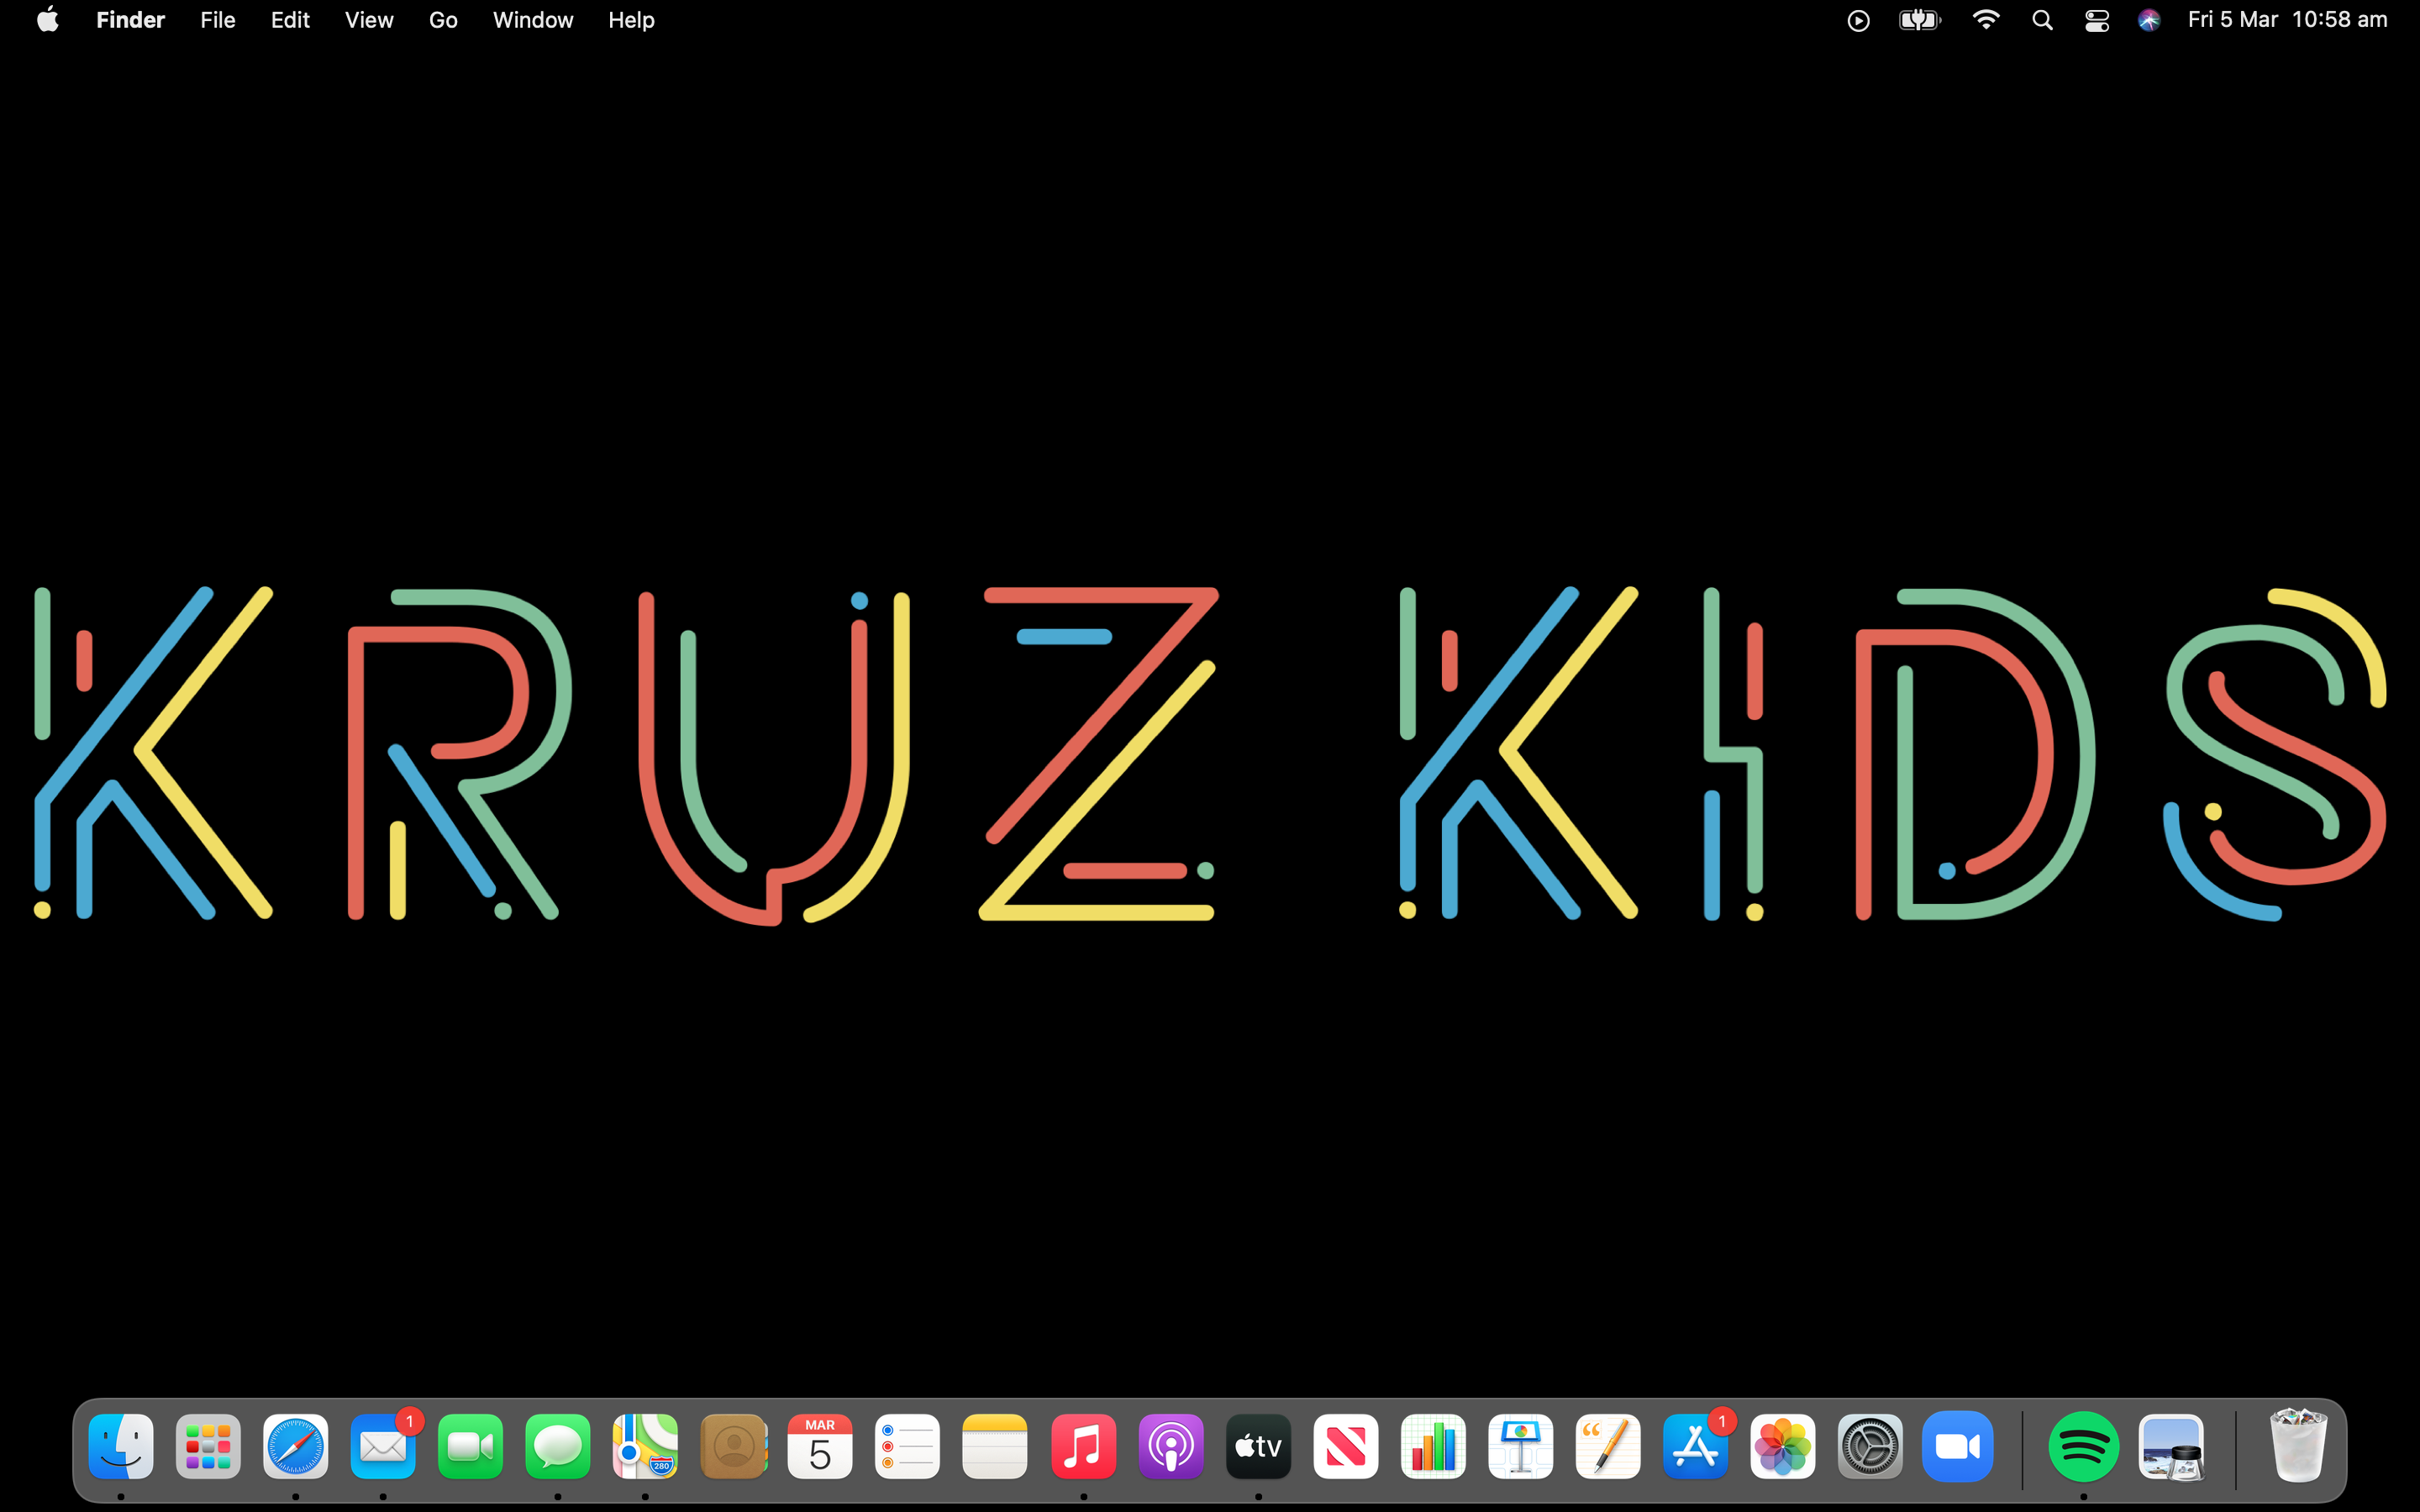The height and width of the screenshot is (1512, 2420).
Task: Open the App Store
Action: coord(1695,1447)
